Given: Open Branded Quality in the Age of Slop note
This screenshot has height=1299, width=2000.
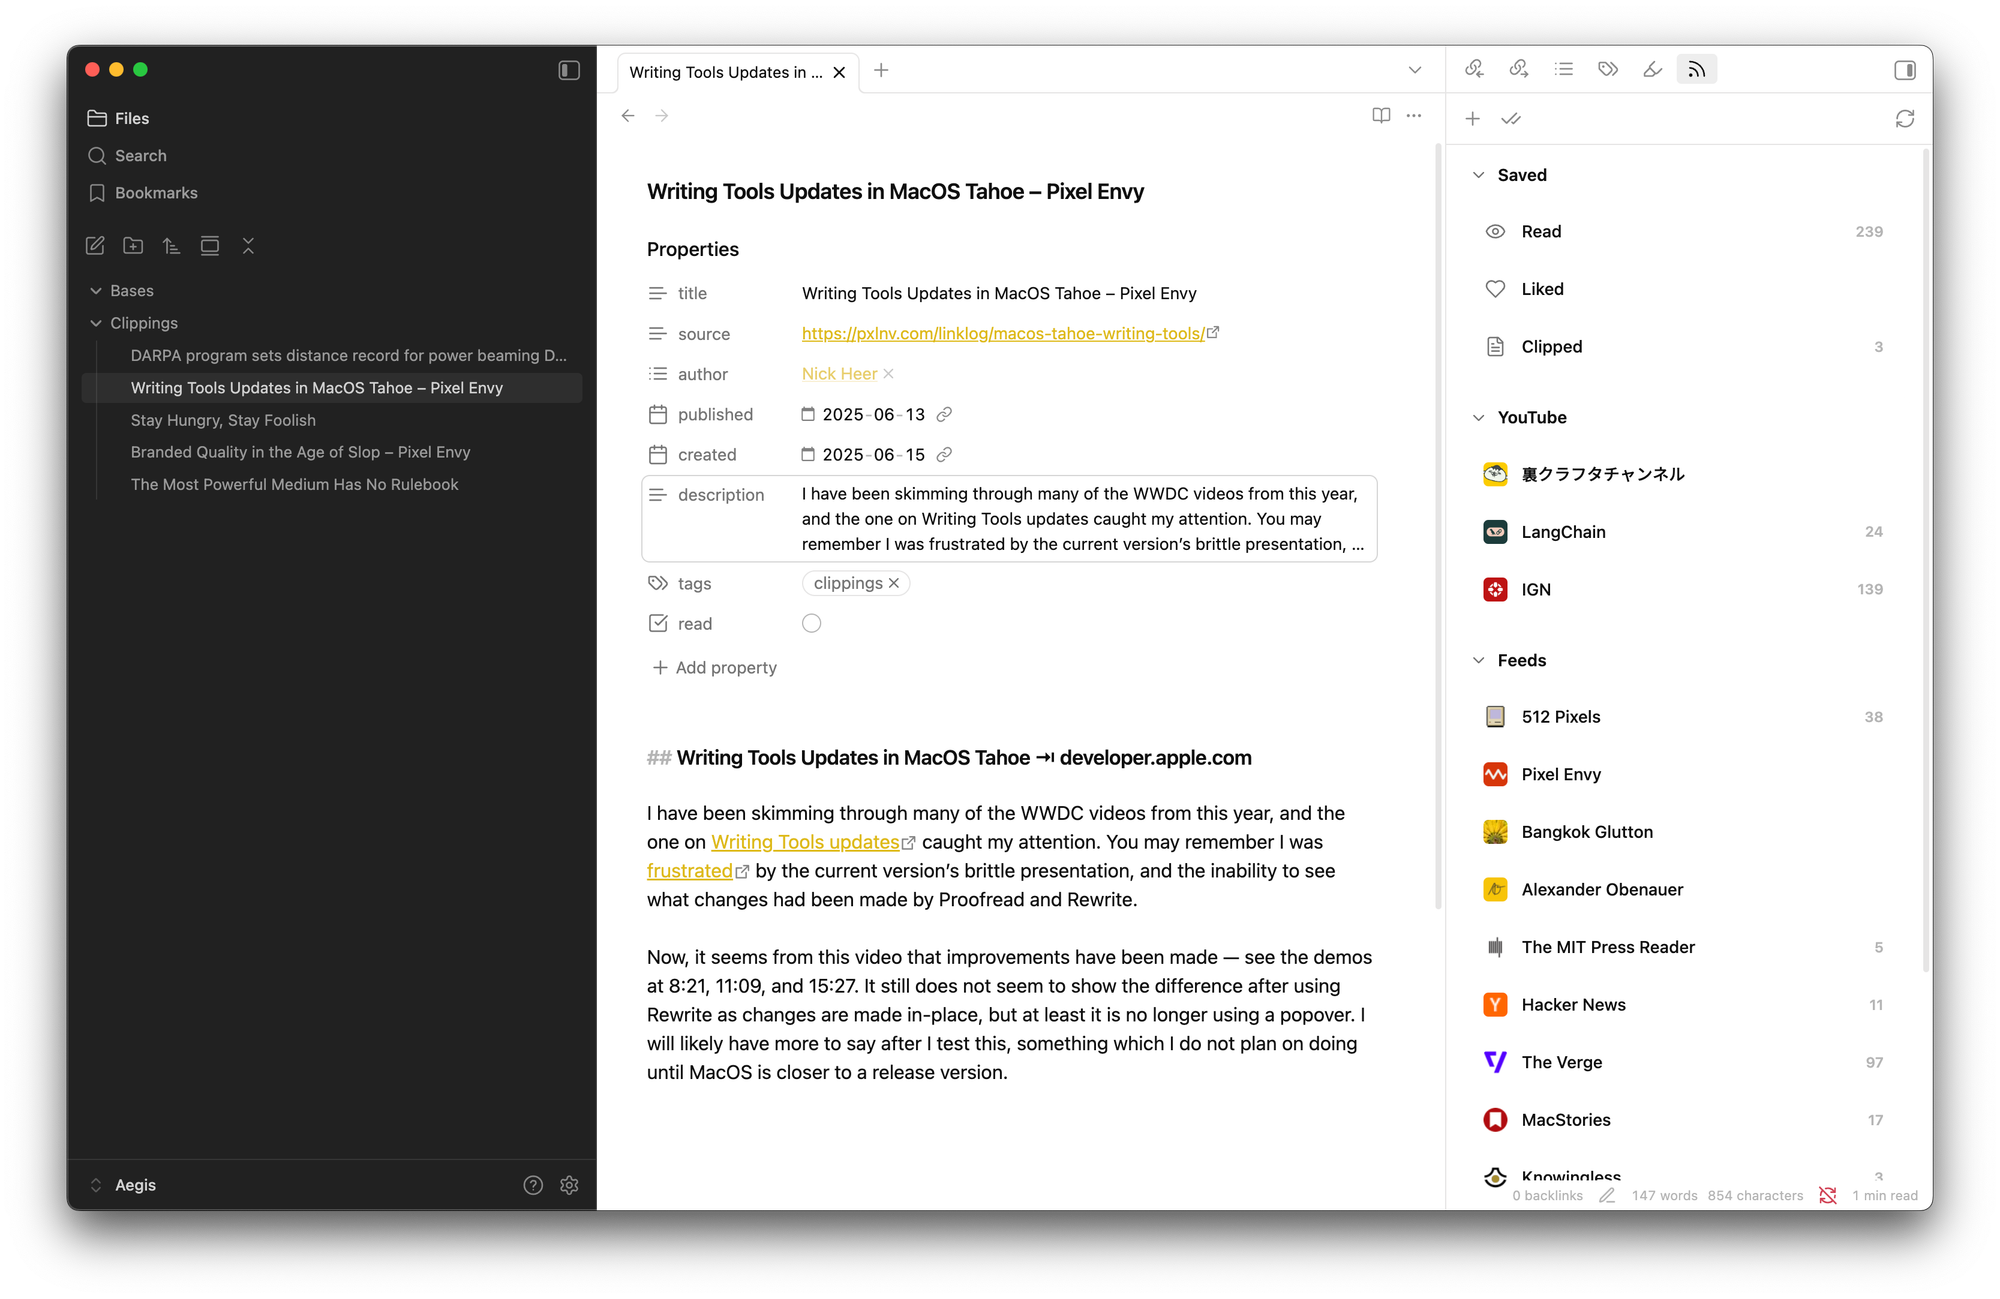Looking at the screenshot, I should coord(300,452).
